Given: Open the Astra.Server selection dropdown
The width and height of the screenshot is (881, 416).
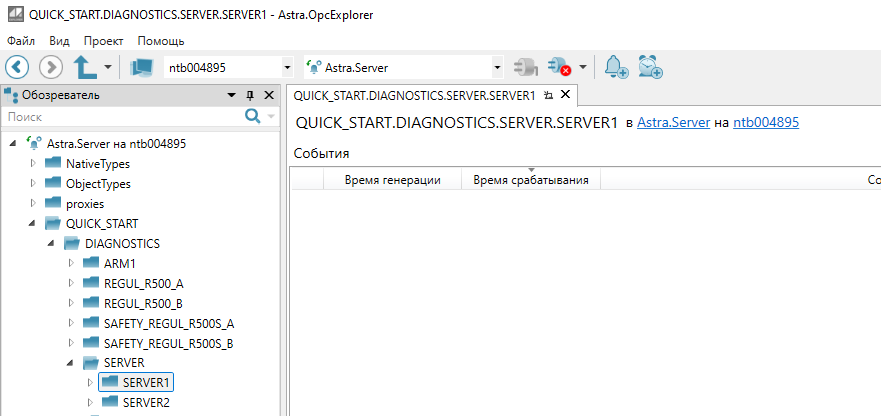Looking at the screenshot, I should tap(497, 68).
